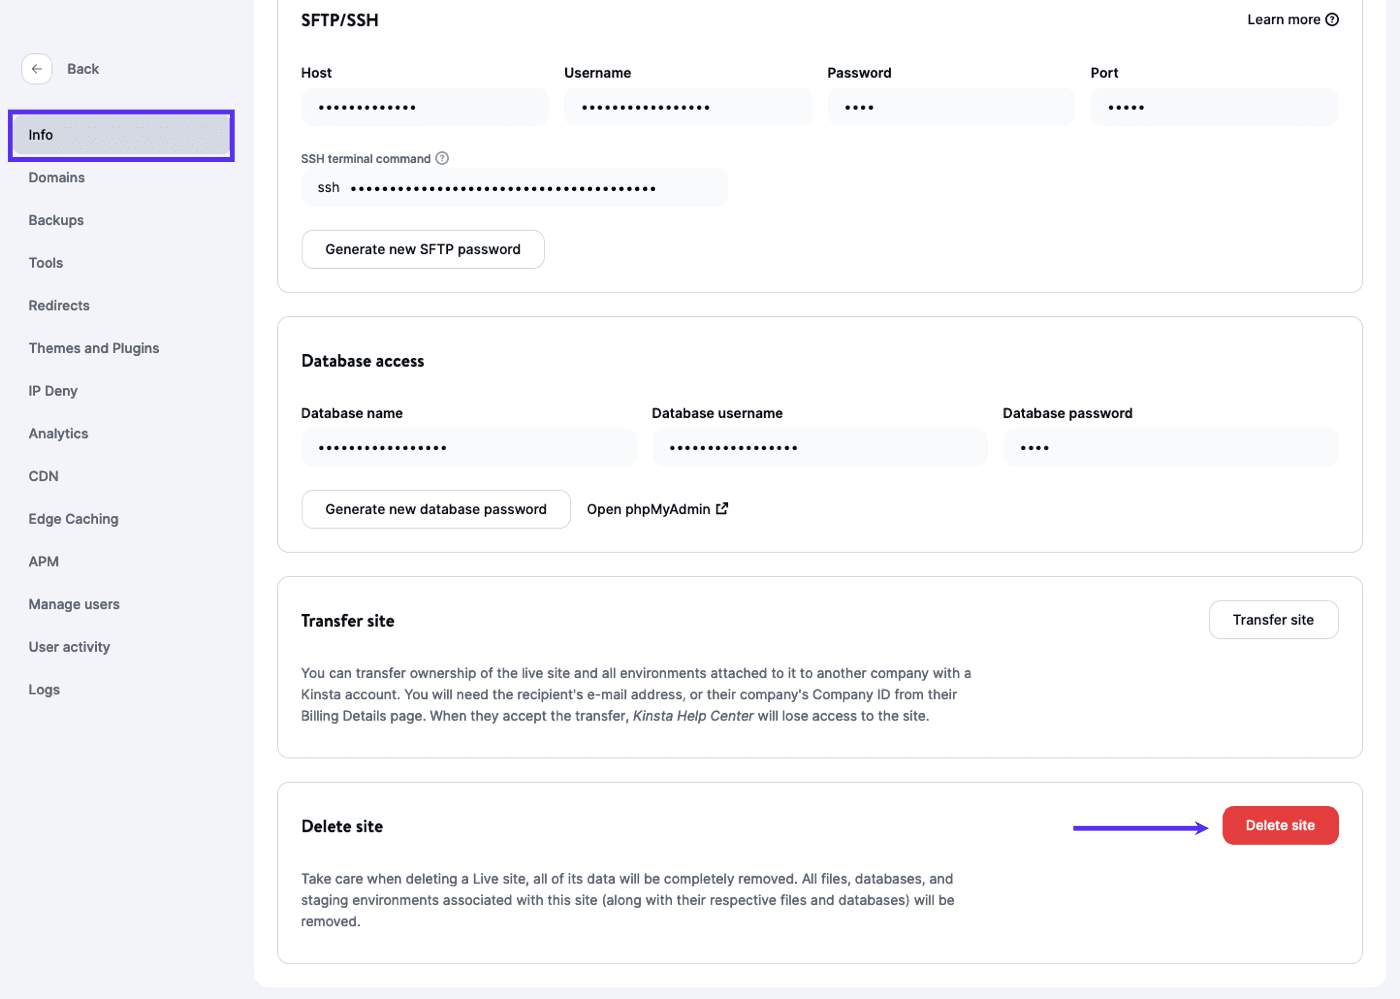Open the Learn more help icon
Image resolution: width=1400 pixels, height=999 pixels.
point(1330,19)
